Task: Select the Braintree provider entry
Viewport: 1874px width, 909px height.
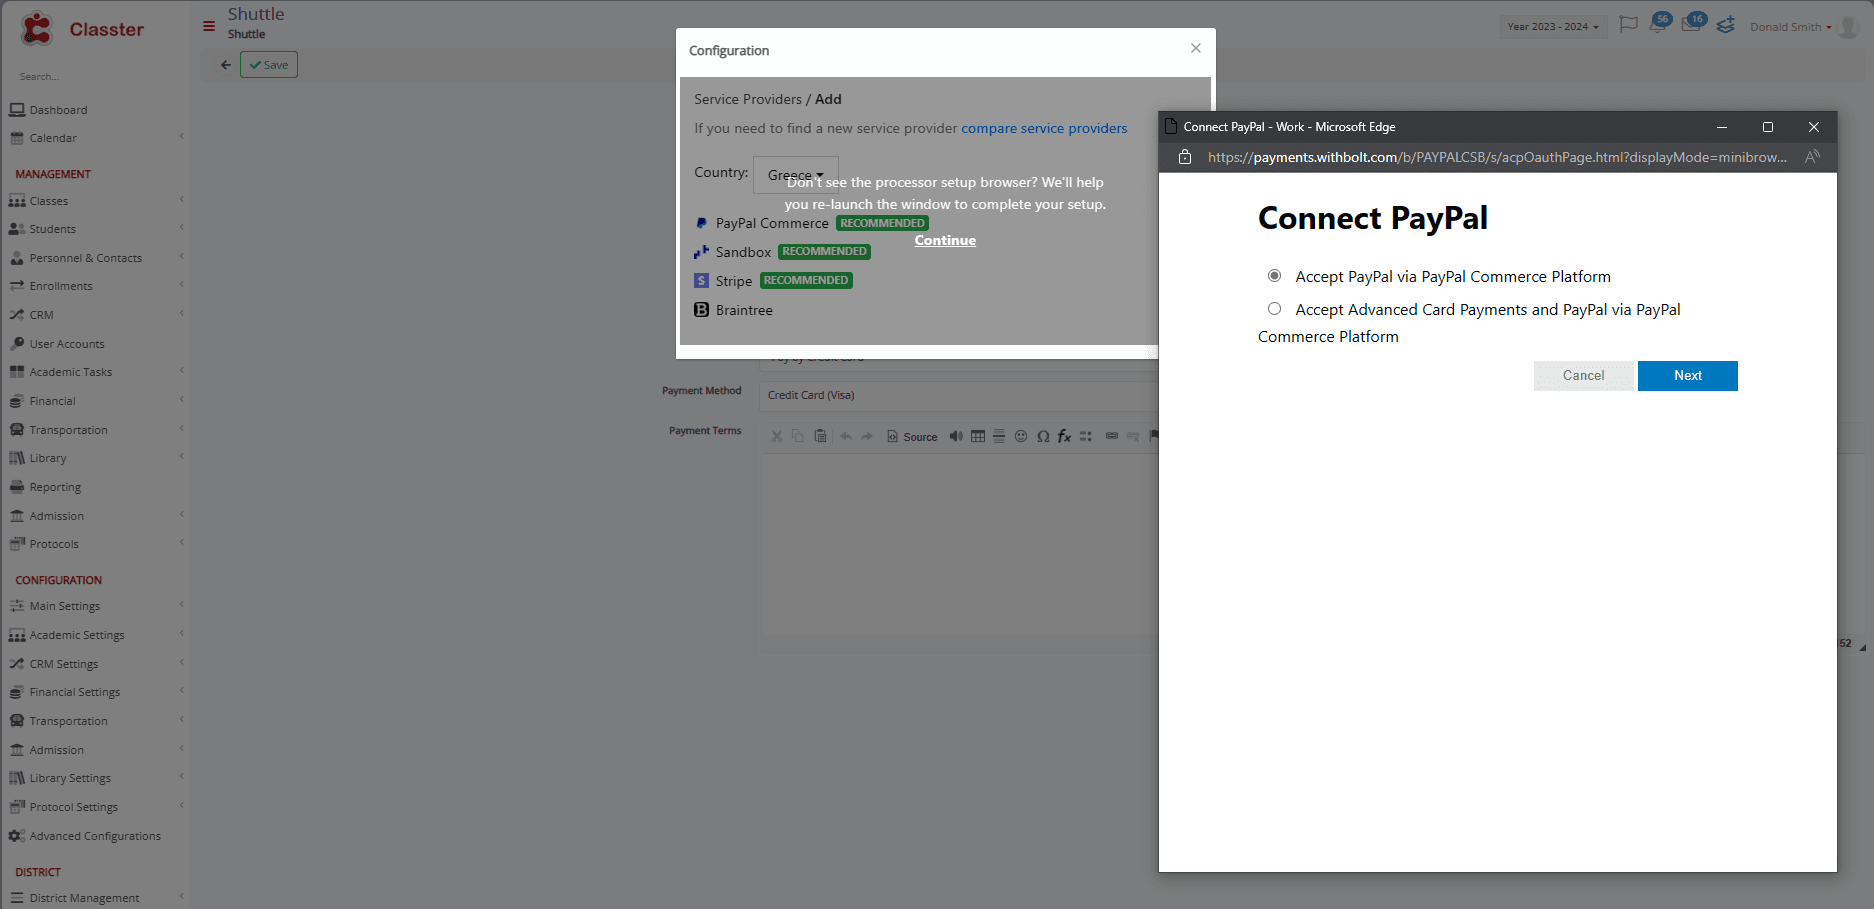Action: point(744,310)
